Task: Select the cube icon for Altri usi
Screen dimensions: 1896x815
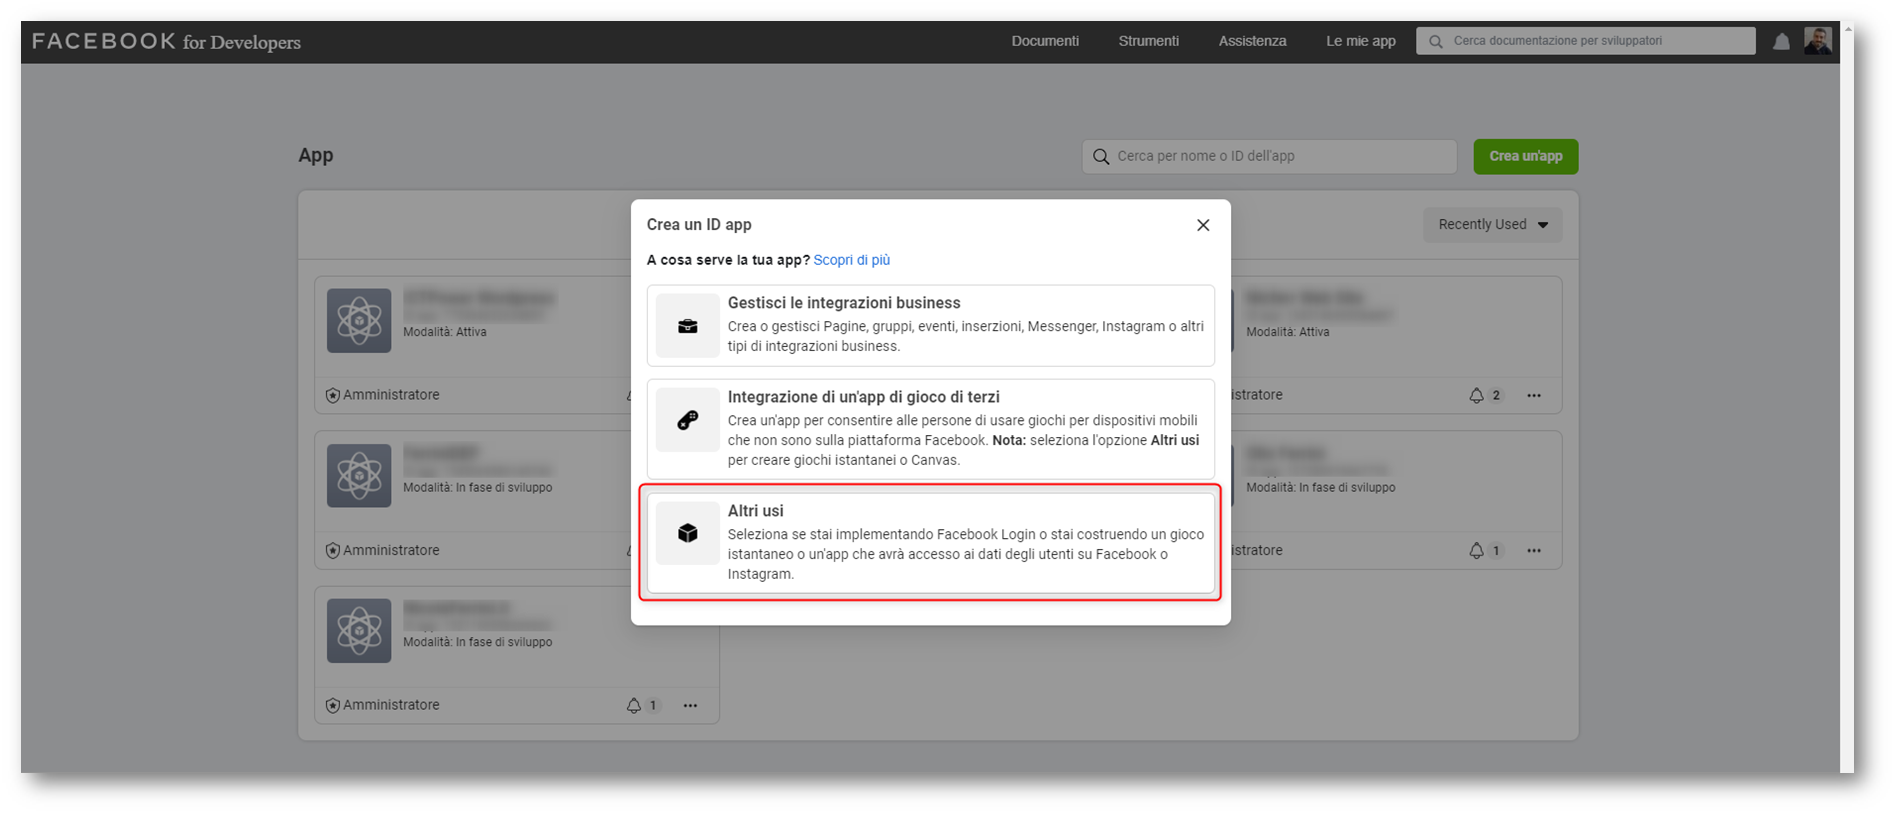Action: 688,533
